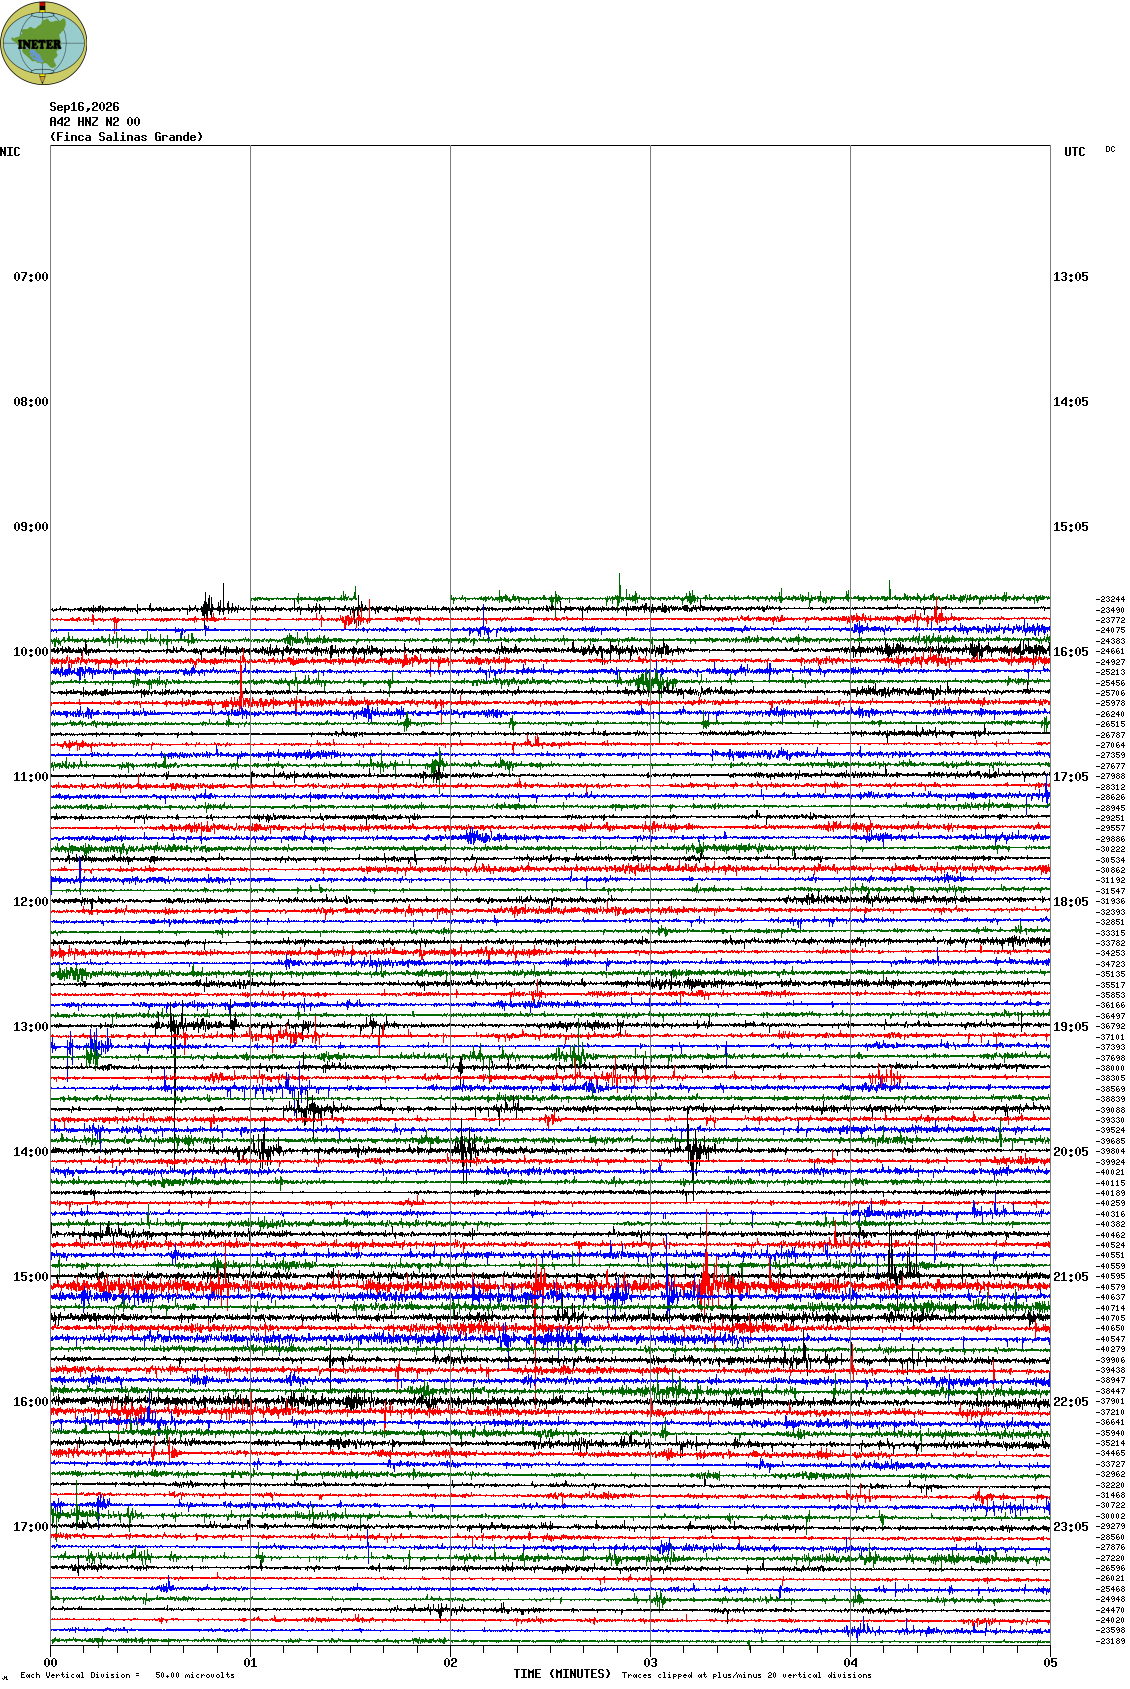The height and width of the screenshot is (1689, 1130).
Task: Select the 21:05 UTC time marker
Action: click(x=1071, y=1277)
